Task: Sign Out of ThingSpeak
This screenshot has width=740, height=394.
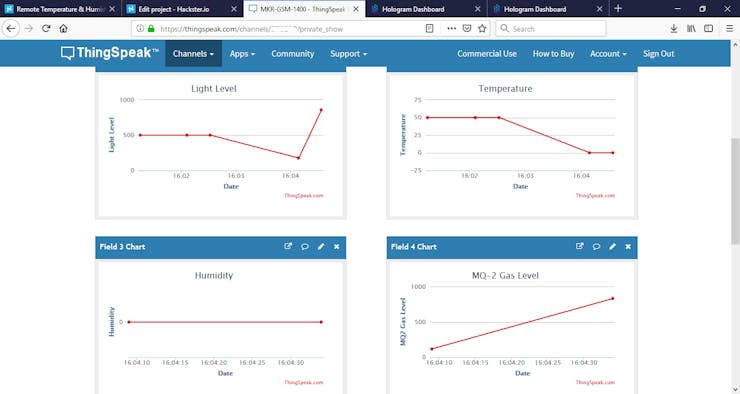Action: coord(658,54)
